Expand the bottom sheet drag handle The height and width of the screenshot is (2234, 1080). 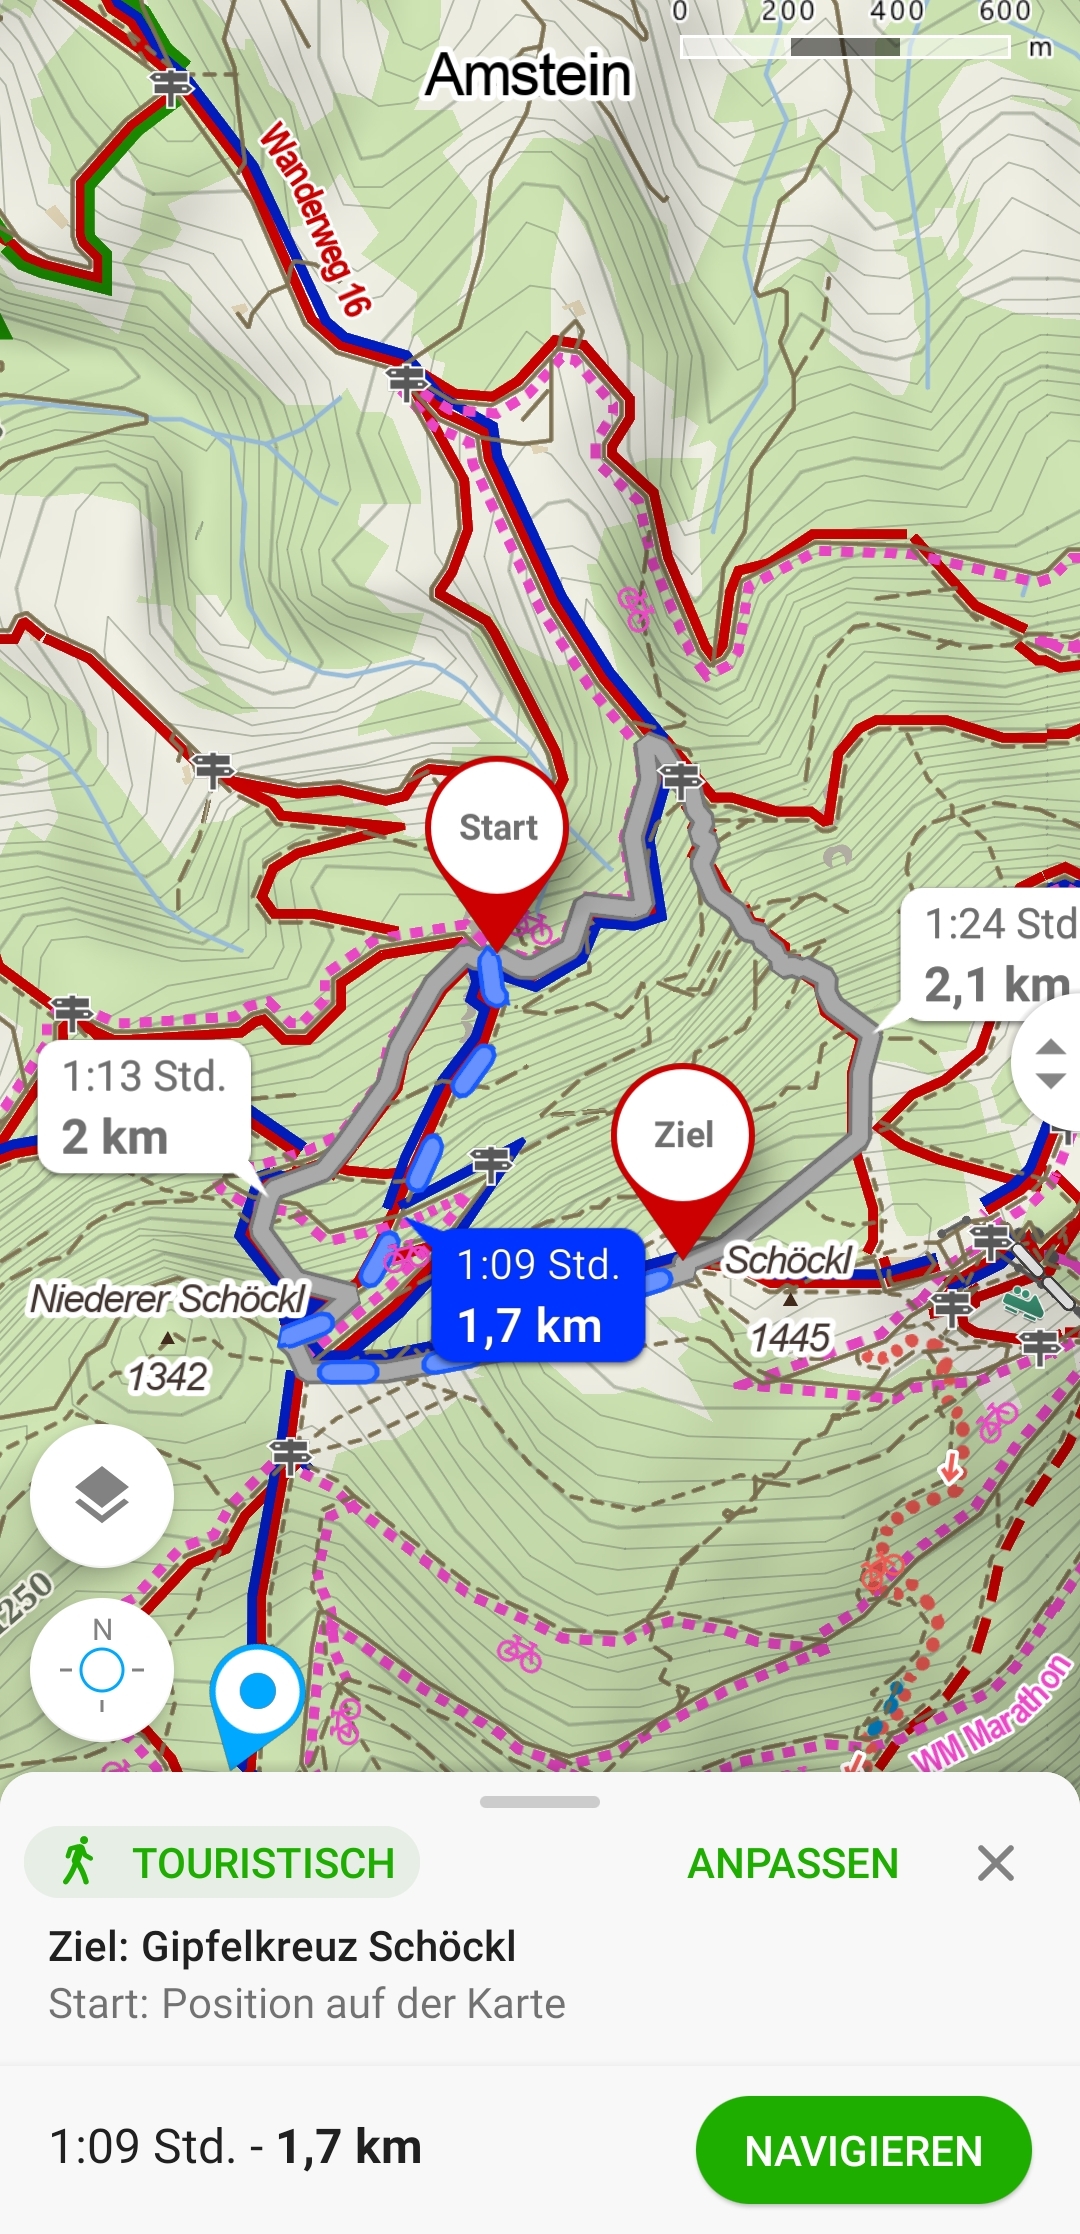click(x=540, y=1802)
